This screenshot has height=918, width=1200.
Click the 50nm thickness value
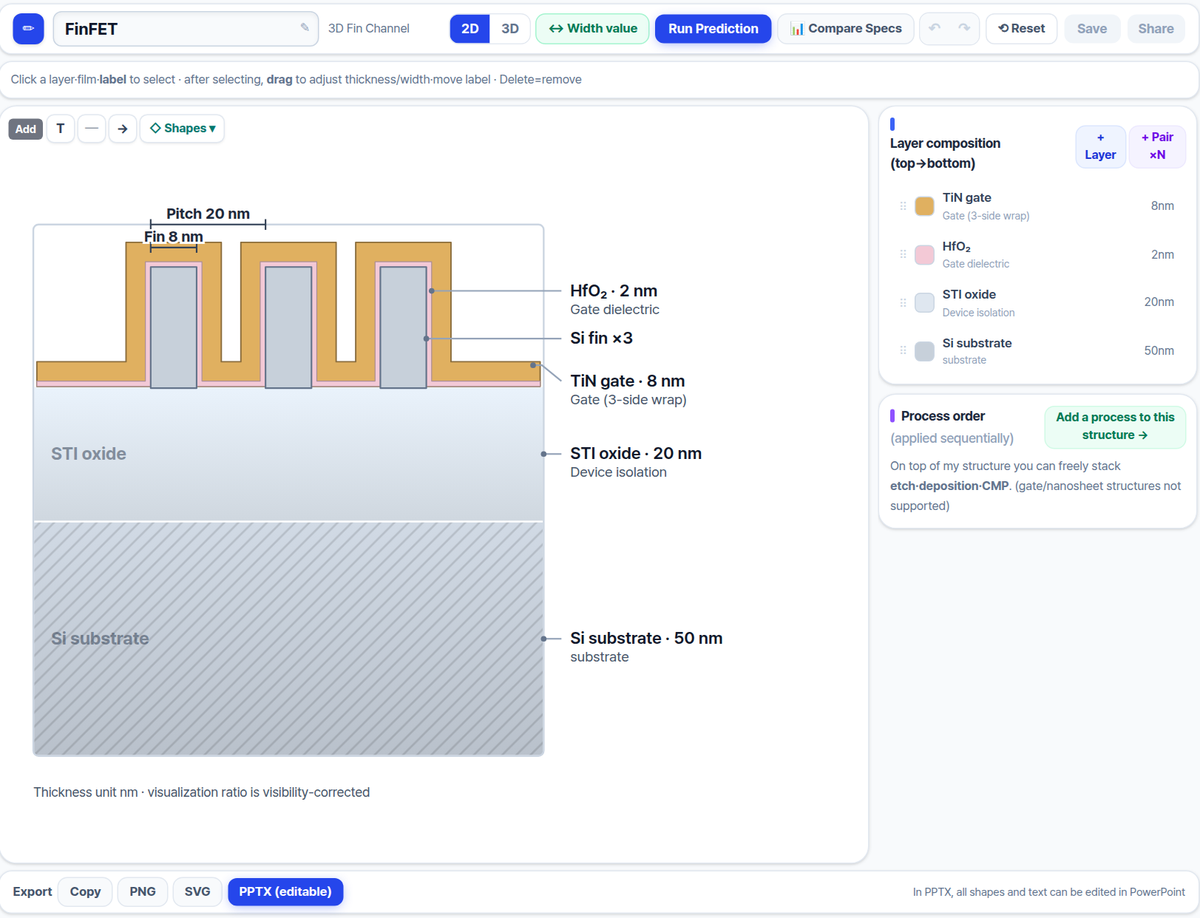point(1159,351)
